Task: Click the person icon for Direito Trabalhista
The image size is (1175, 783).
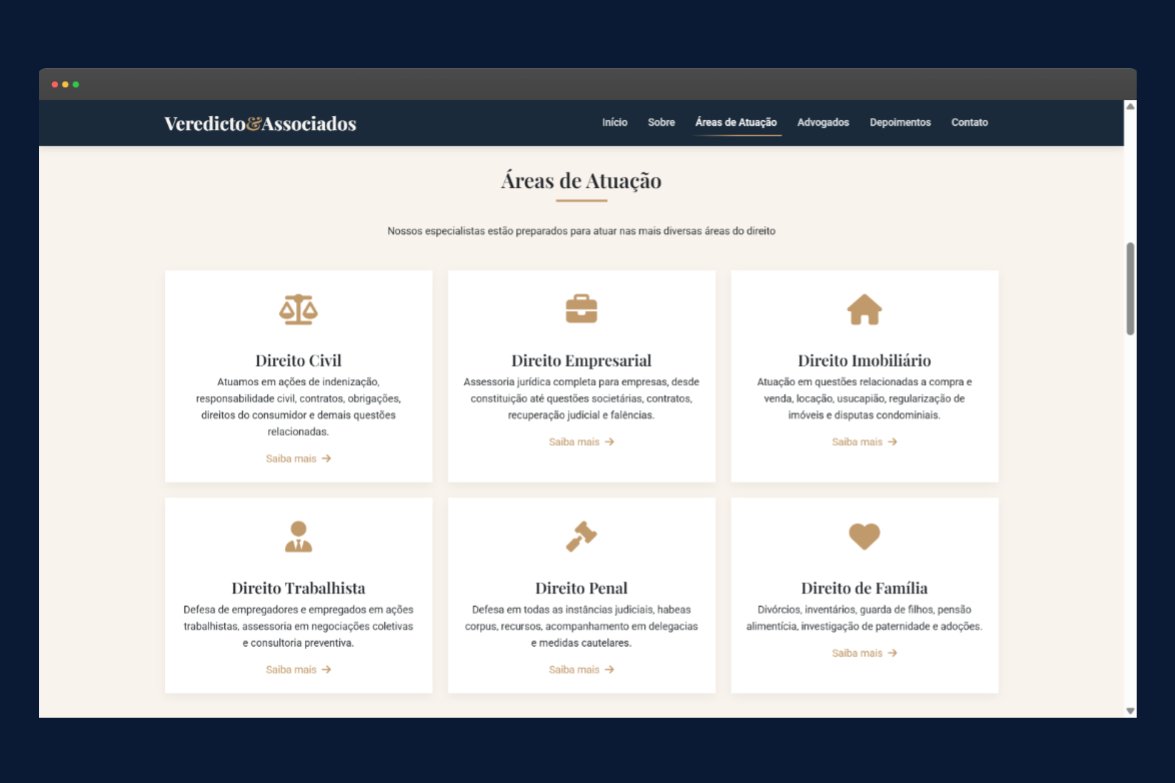Action: pyautogui.click(x=298, y=537)
